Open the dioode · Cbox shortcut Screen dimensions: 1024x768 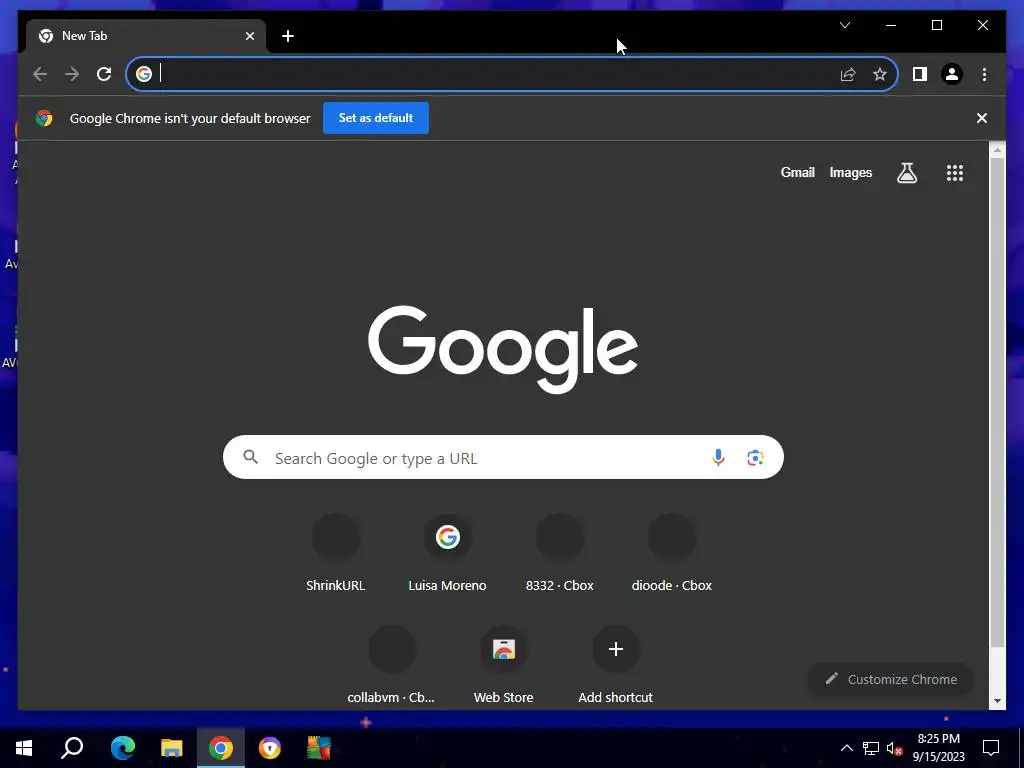(671, 552)
